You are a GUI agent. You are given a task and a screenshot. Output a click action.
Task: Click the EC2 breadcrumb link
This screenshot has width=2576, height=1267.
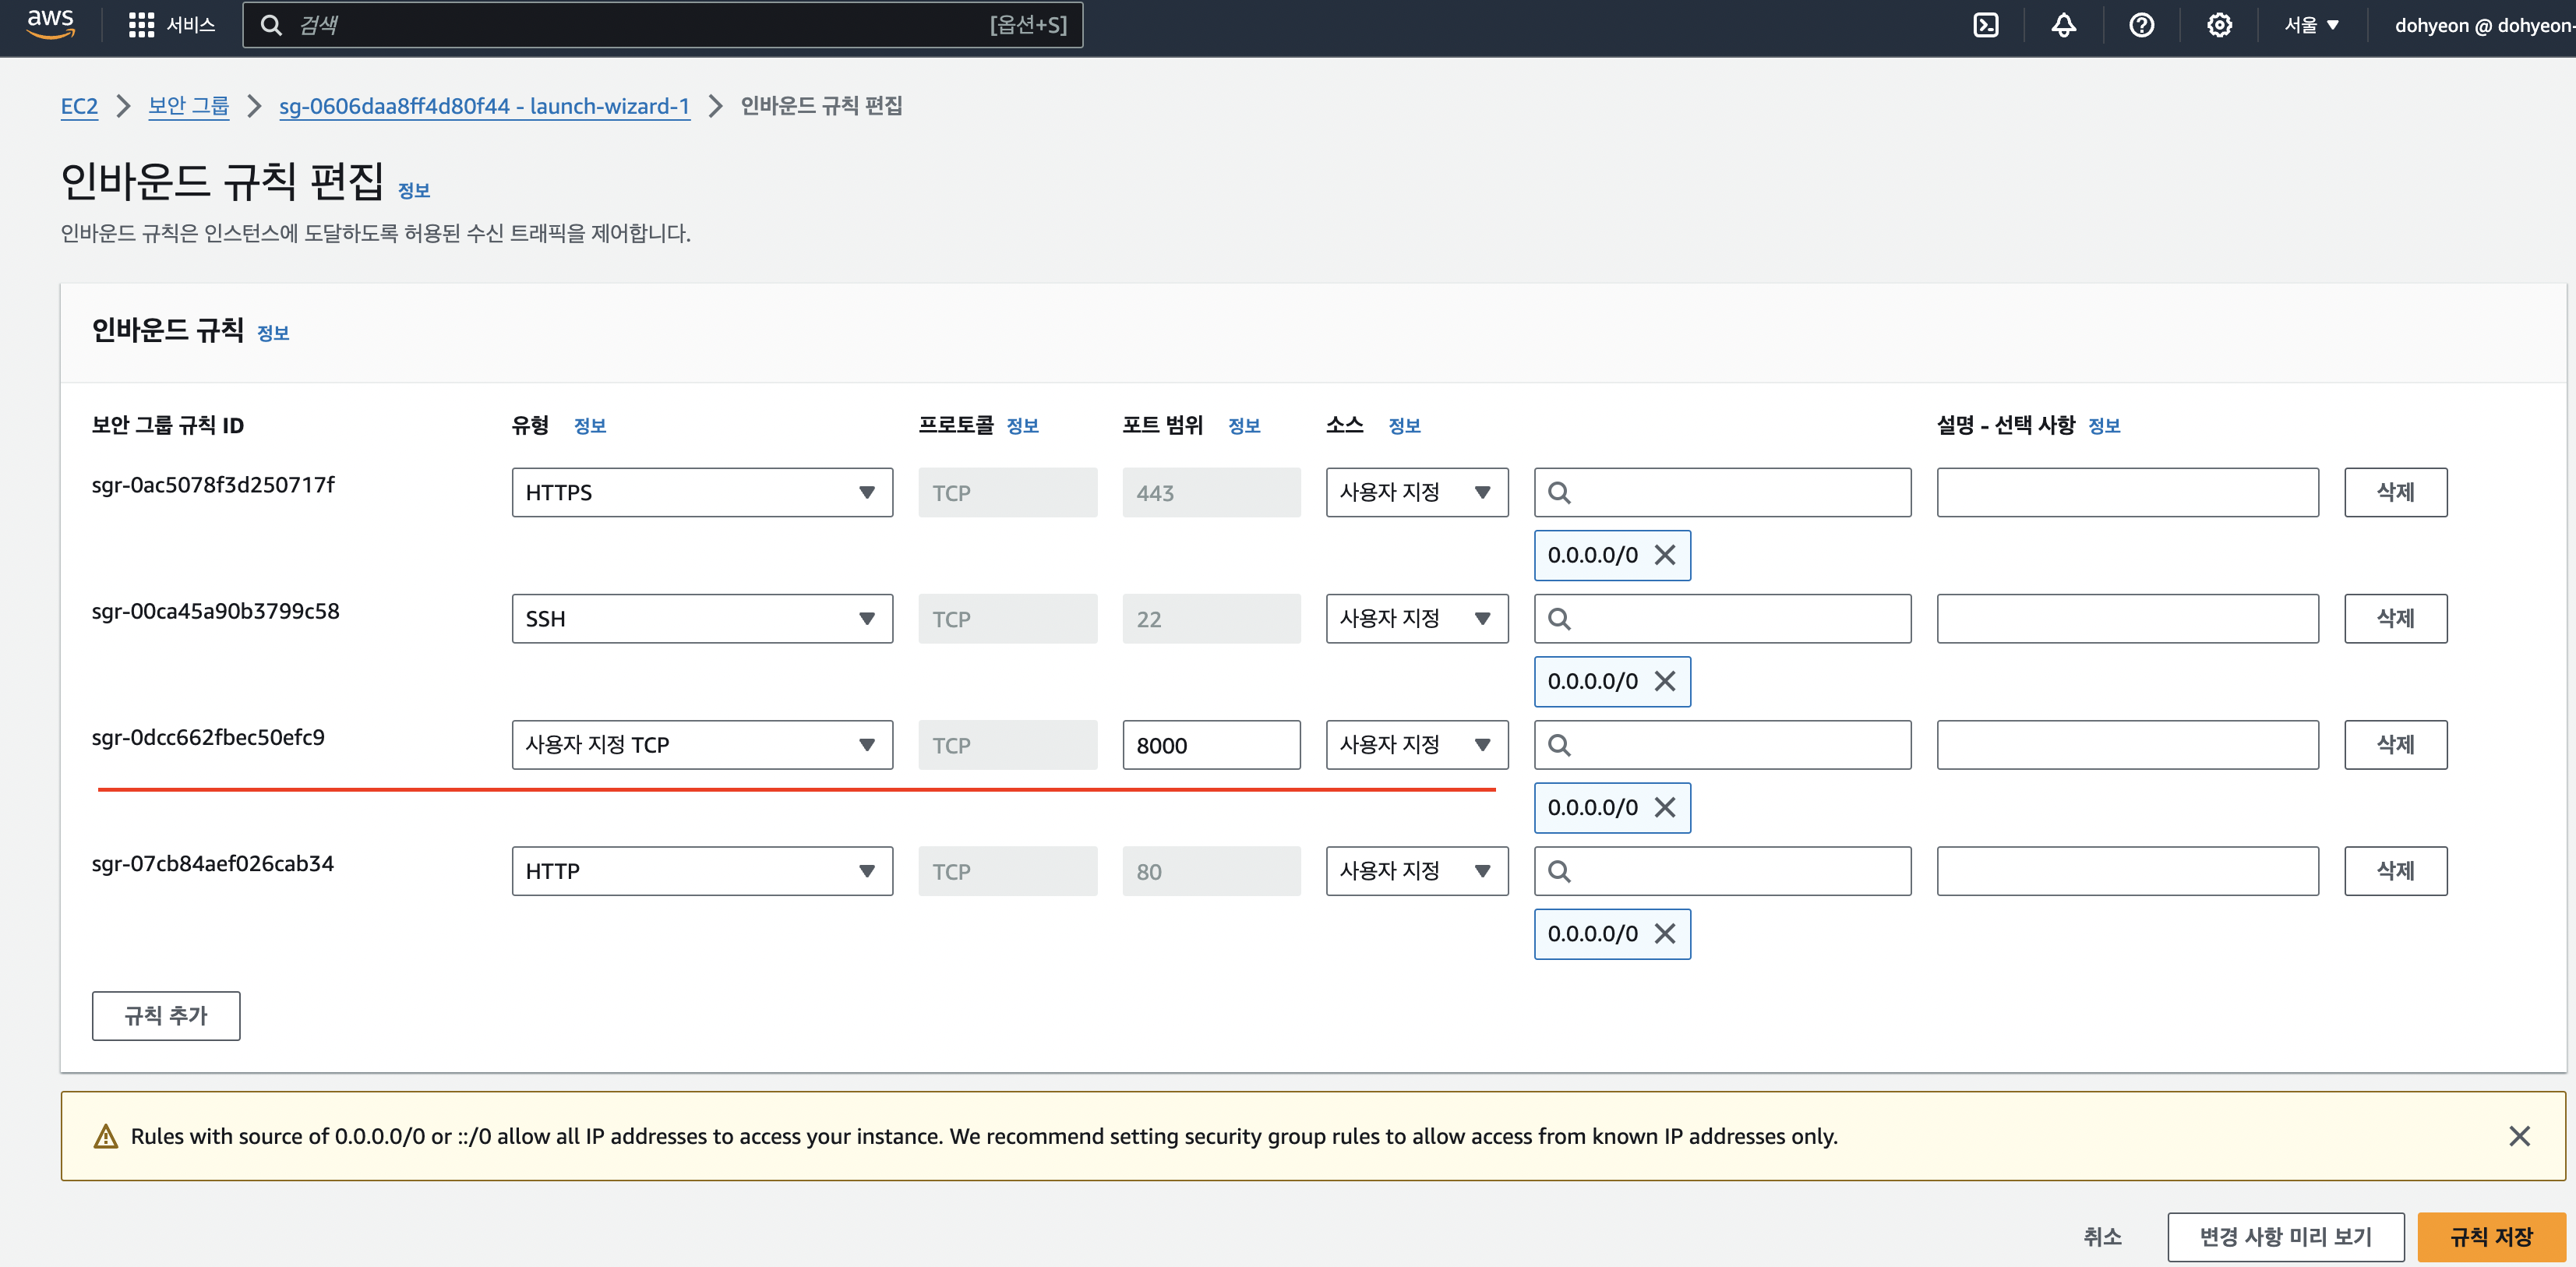[x=79, y=106]
